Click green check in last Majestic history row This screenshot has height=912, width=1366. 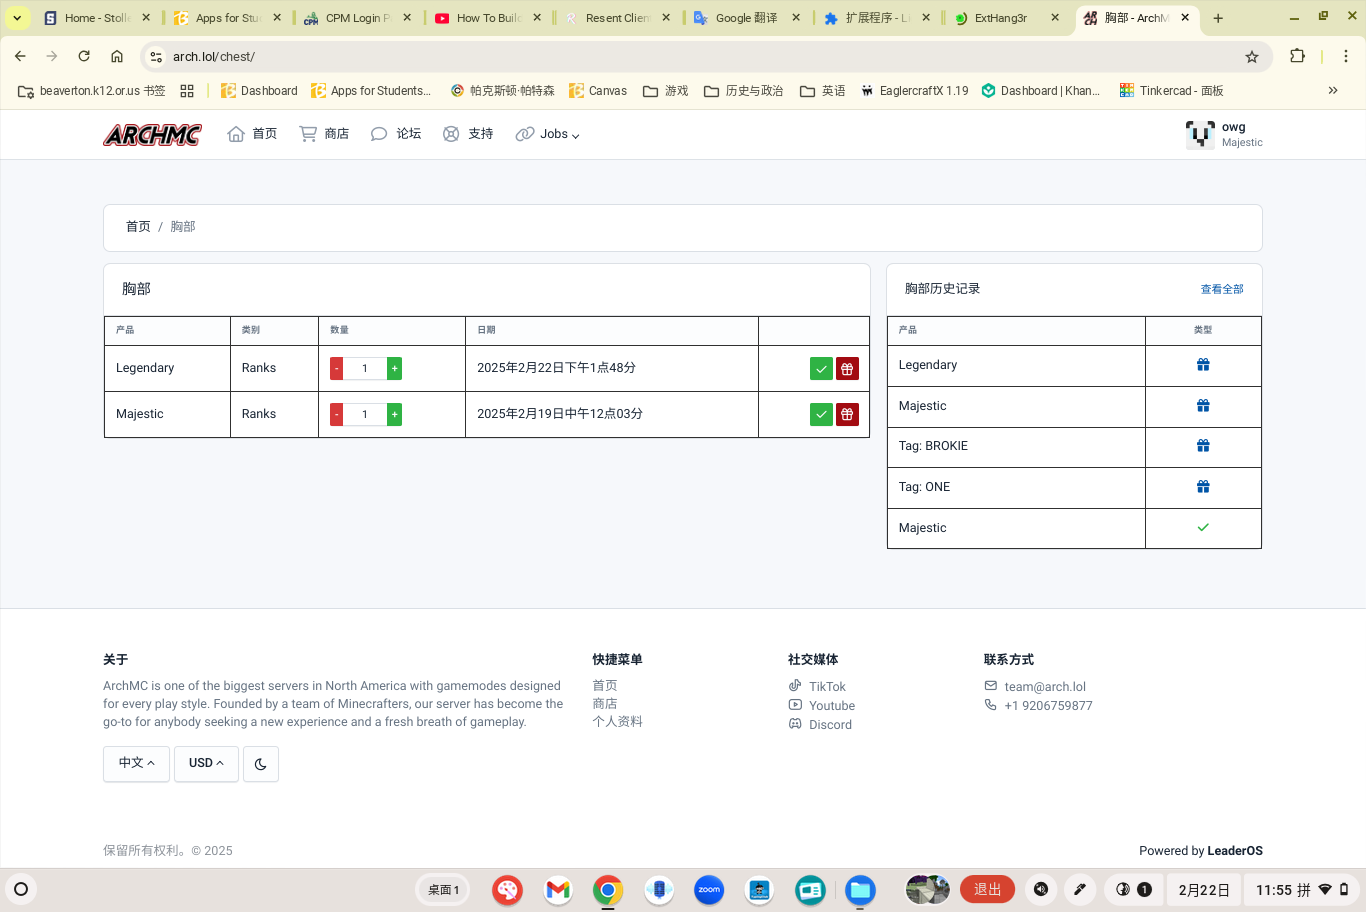[x=1203, y=528]
